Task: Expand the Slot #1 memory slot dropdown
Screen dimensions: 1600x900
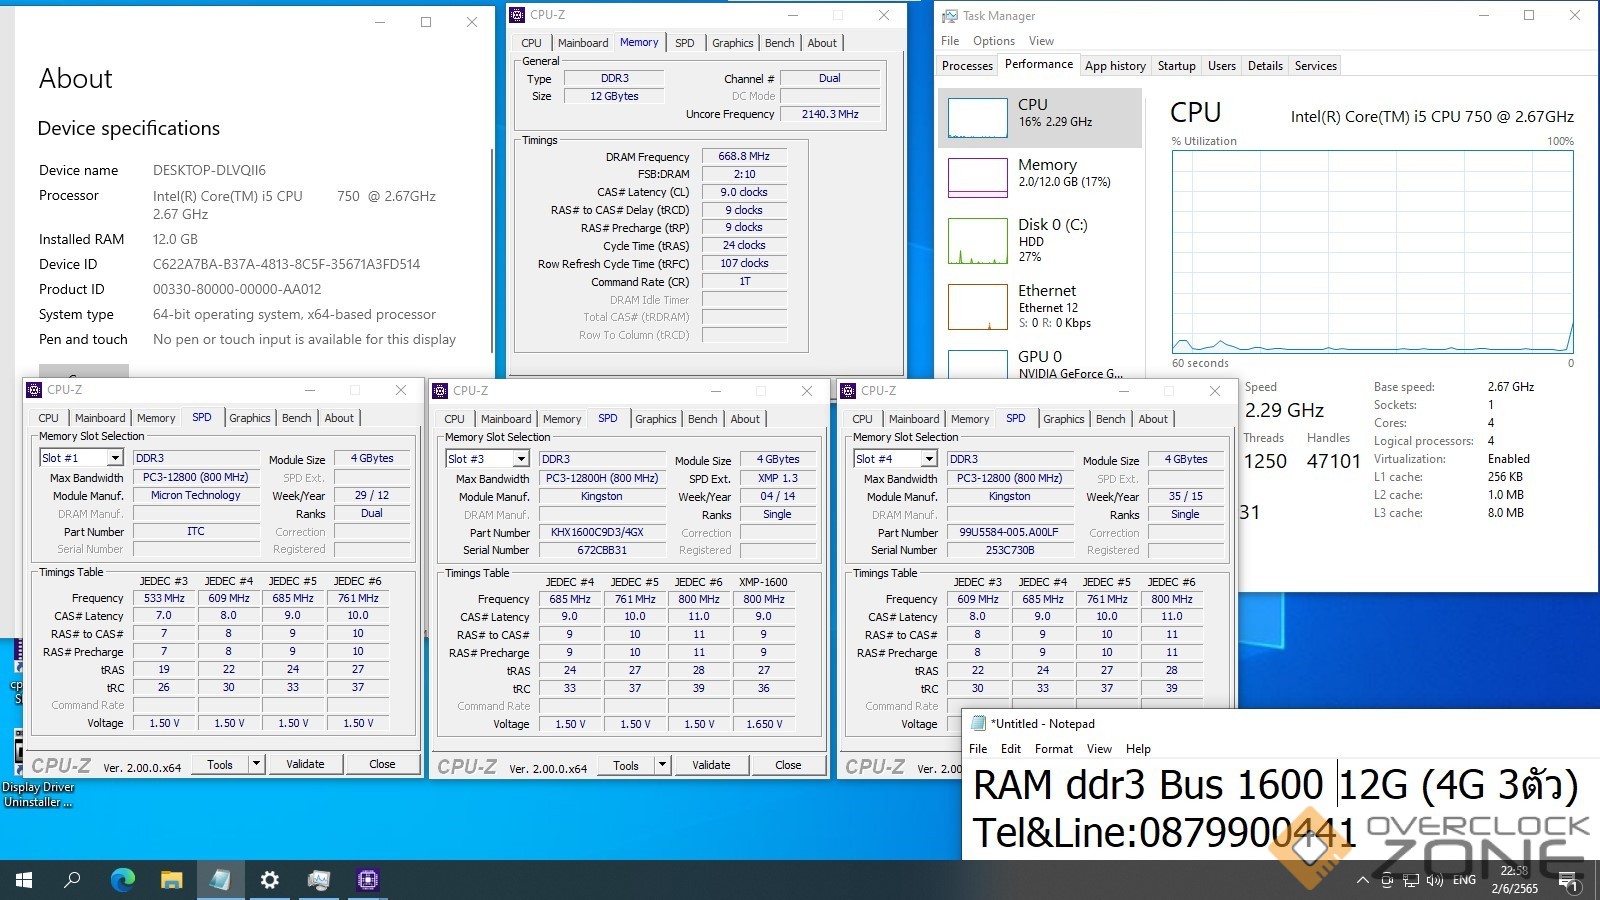Action: coord(115,458)
